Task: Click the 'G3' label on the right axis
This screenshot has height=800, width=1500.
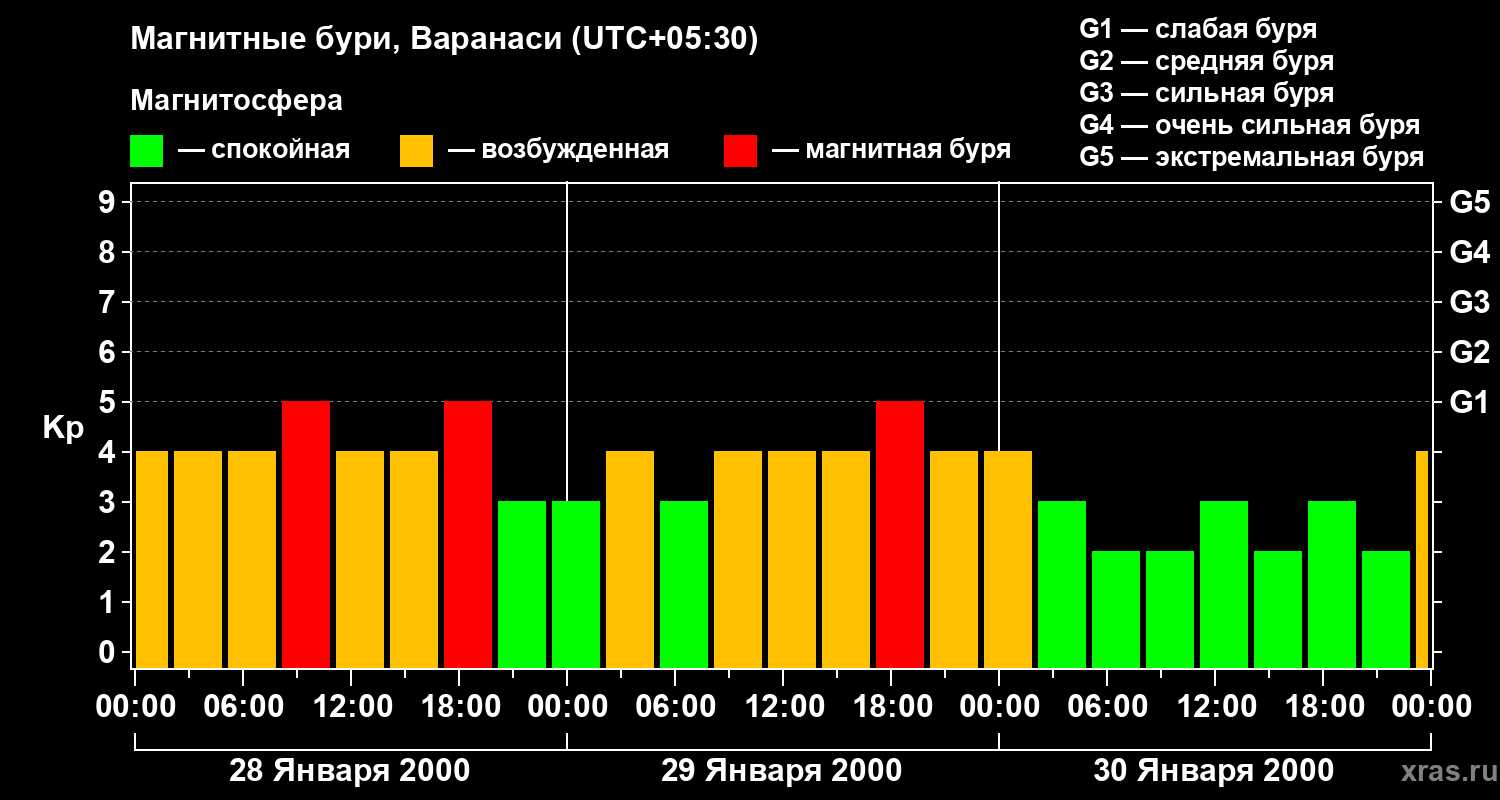Action: click(x=1469, y=302)
